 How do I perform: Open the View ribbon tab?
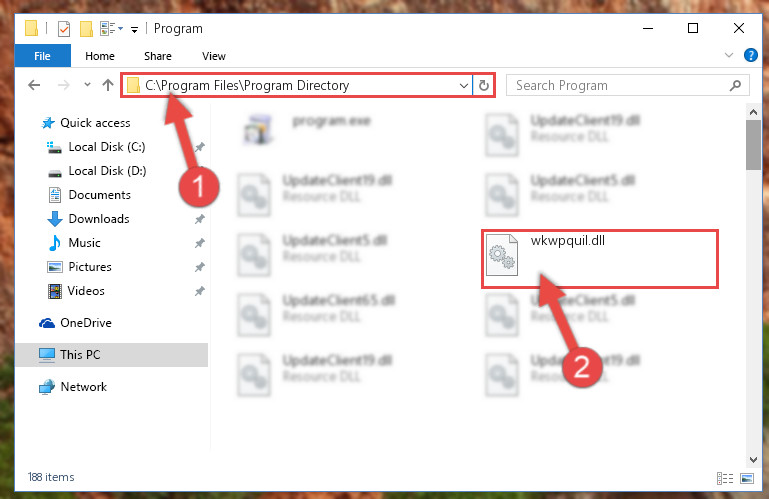214,56
